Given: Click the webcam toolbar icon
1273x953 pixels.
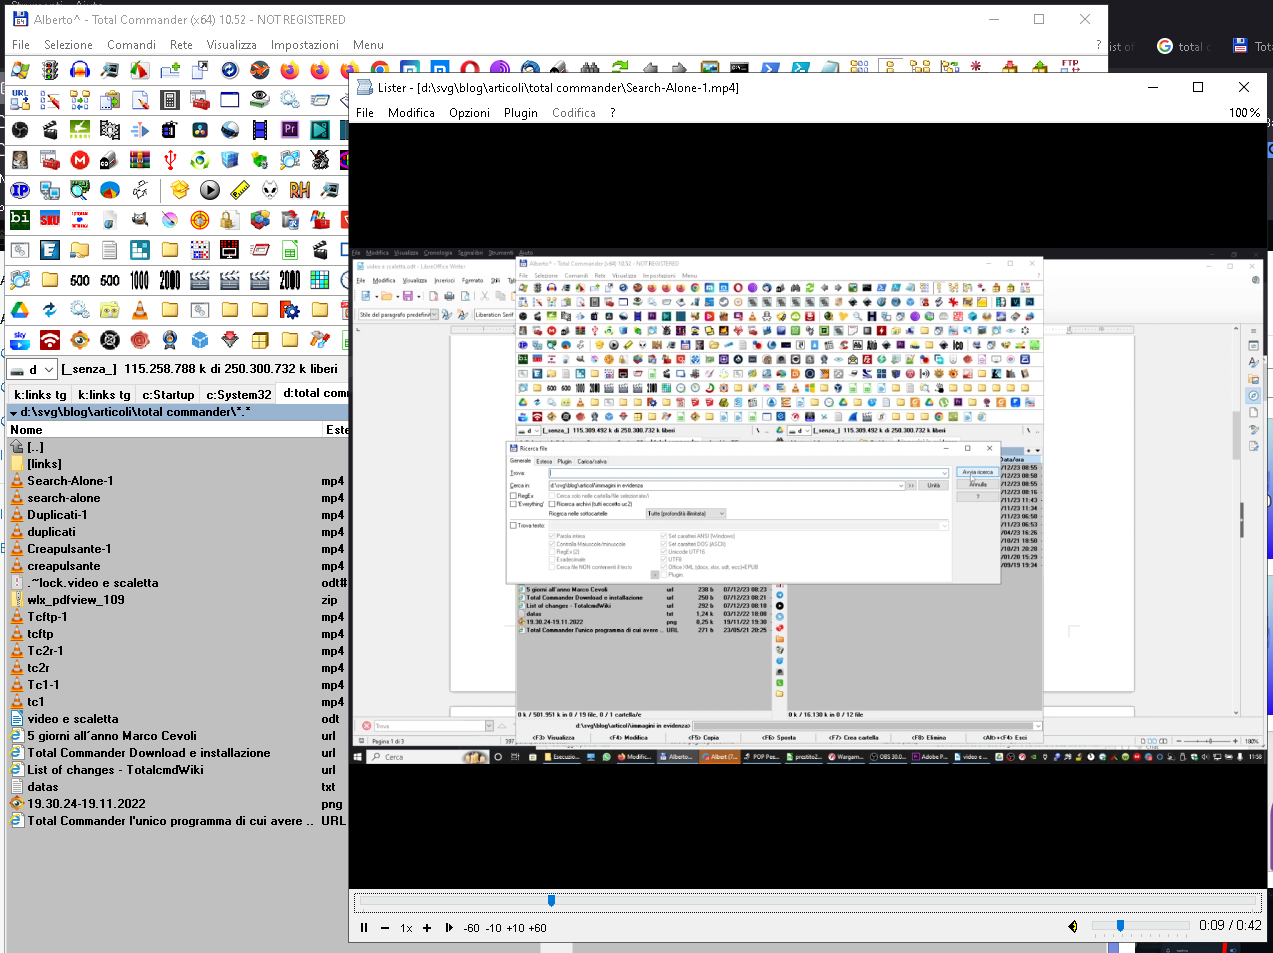Looking at the screenshot, I should 170,340.
